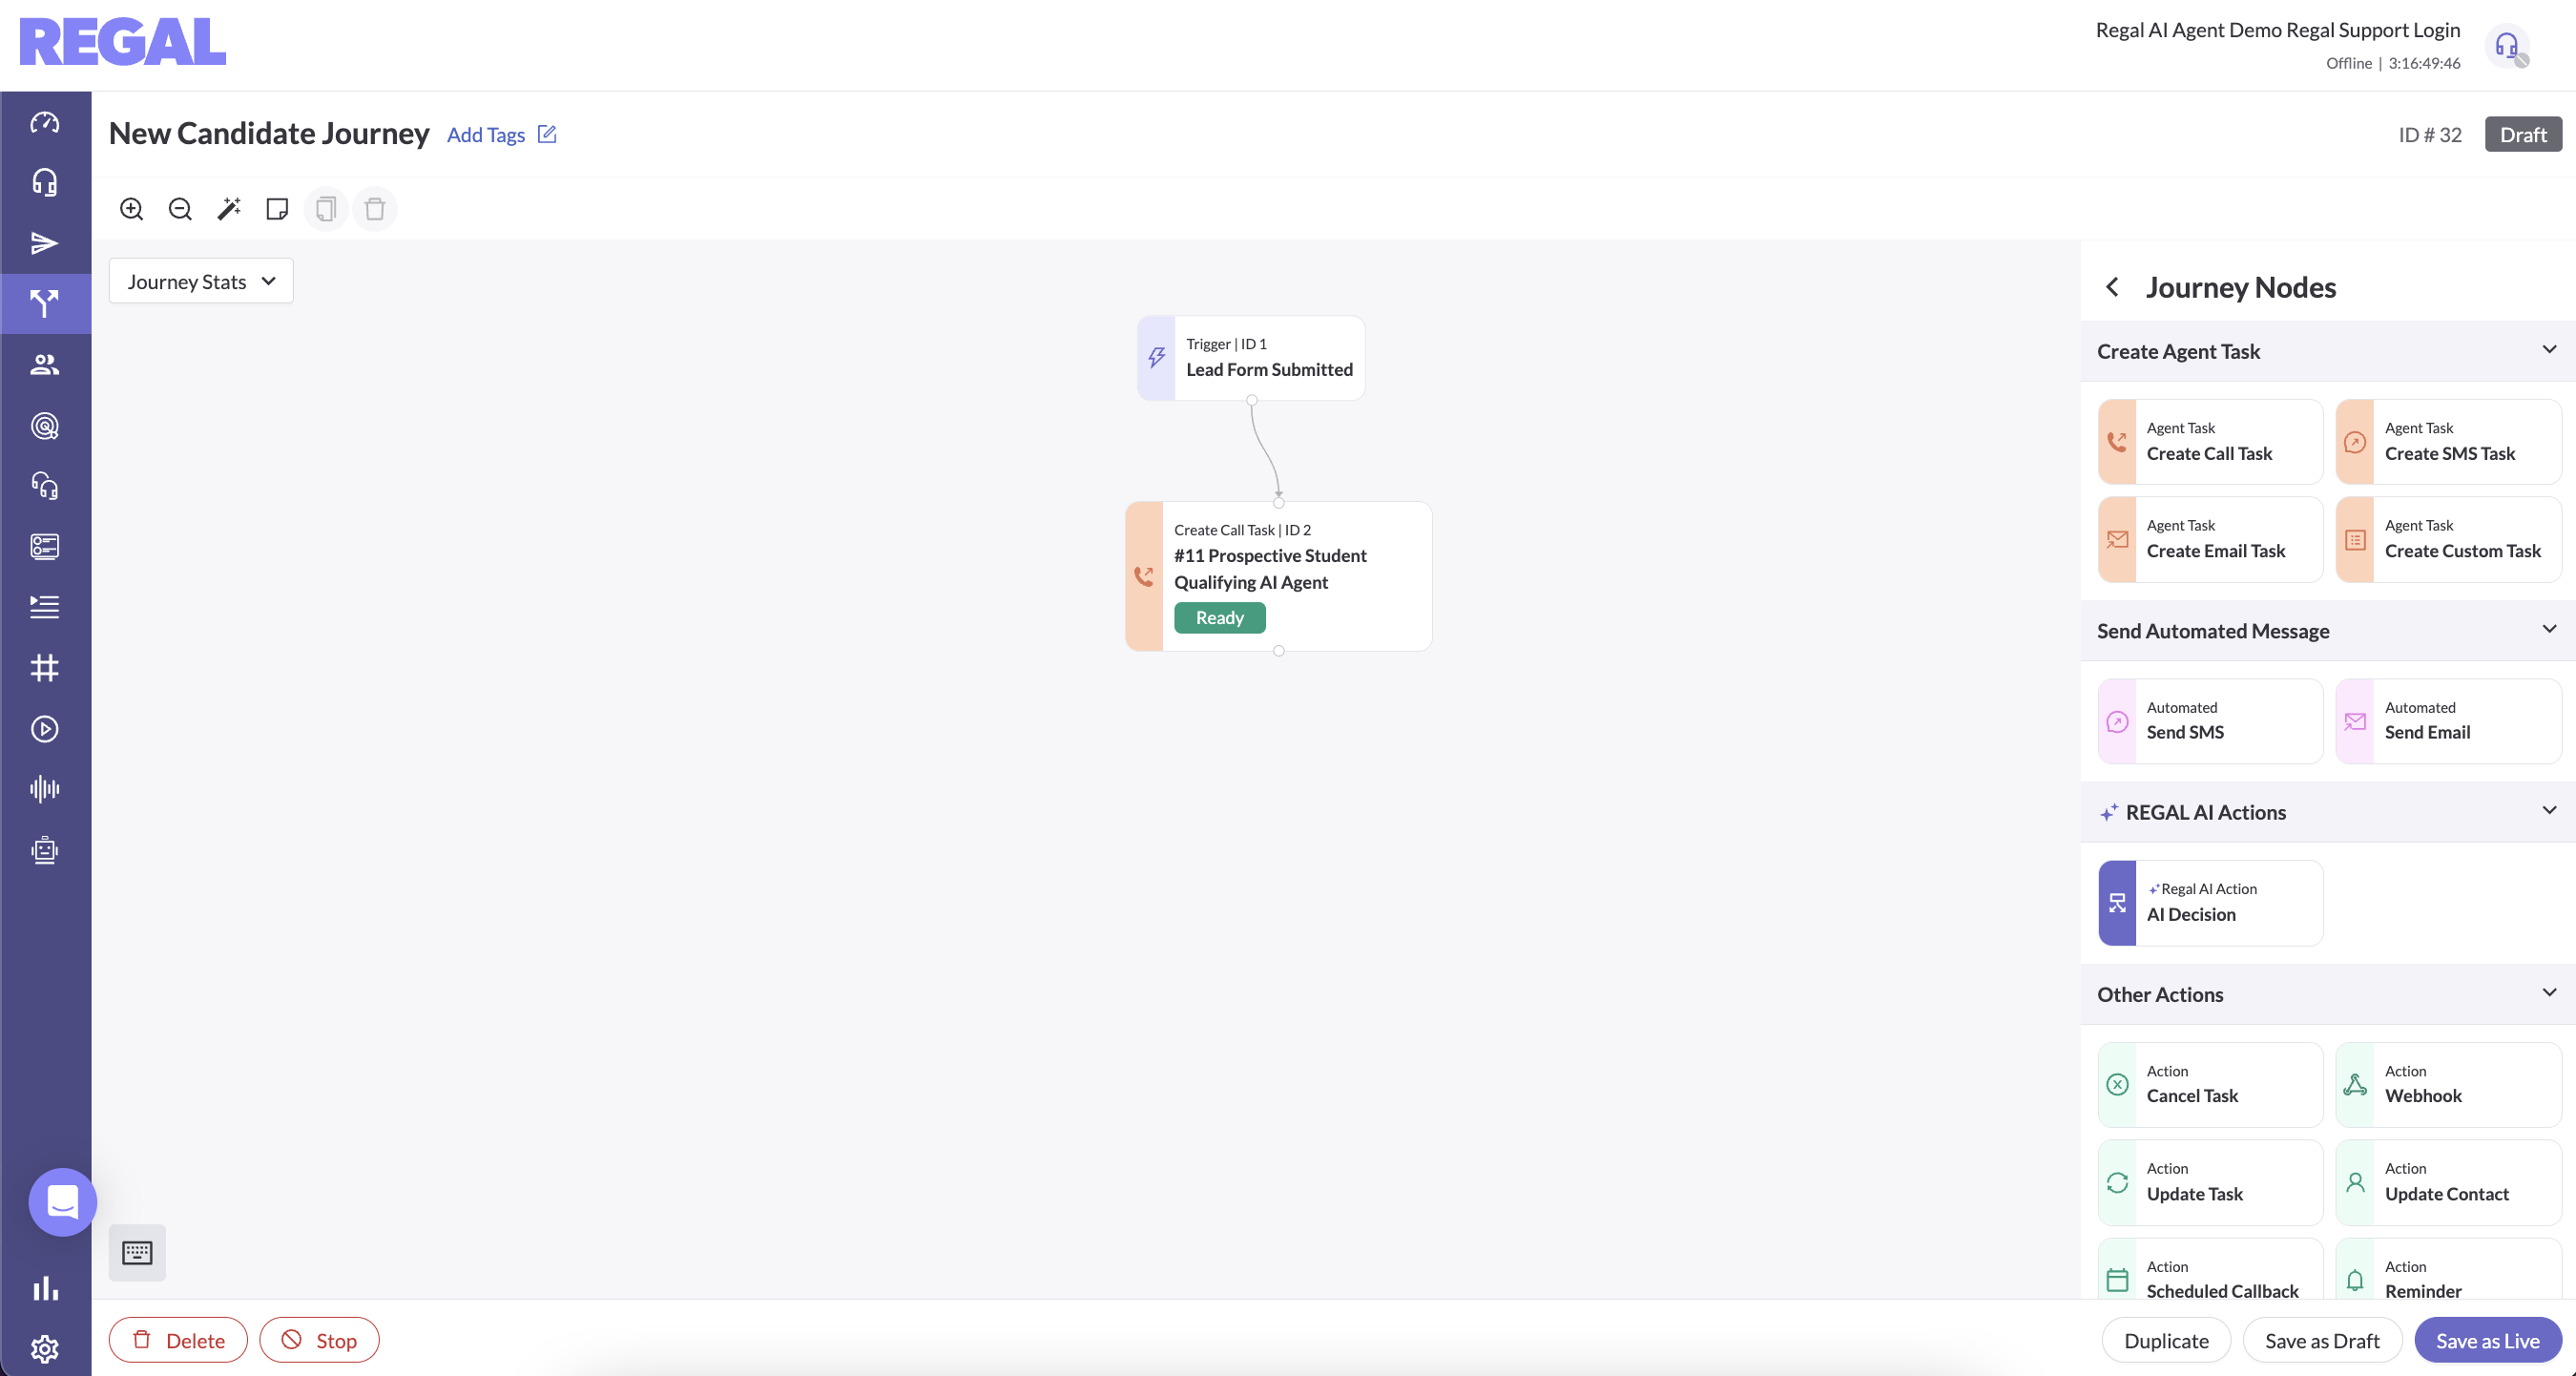2576x1376 pixels.
Task: Click the Duplicate button
Action: (x=2166, y=1340)
